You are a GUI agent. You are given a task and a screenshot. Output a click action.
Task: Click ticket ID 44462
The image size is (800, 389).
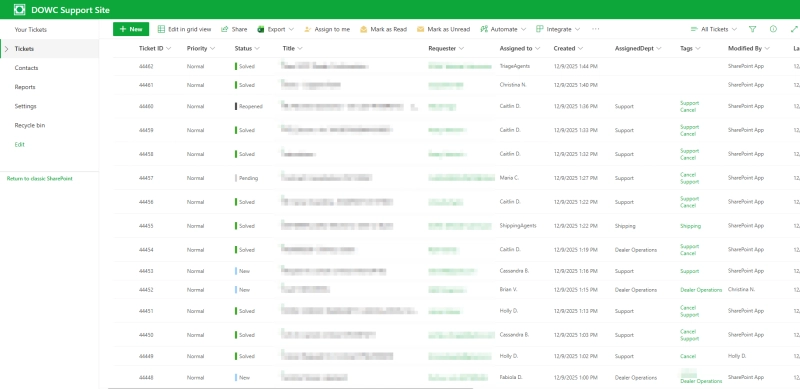(146, 66)
